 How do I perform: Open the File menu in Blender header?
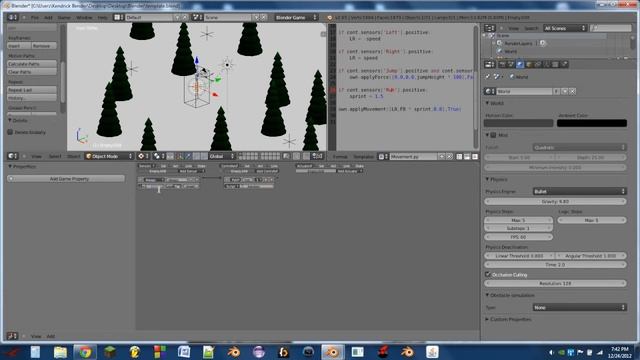coord(35,18)
